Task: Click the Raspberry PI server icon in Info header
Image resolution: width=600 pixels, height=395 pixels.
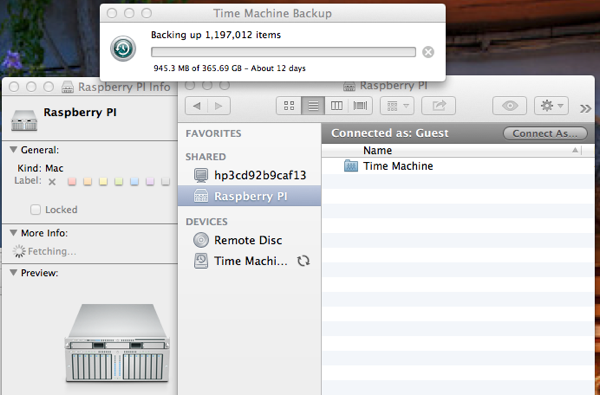Action: (24, 120)
